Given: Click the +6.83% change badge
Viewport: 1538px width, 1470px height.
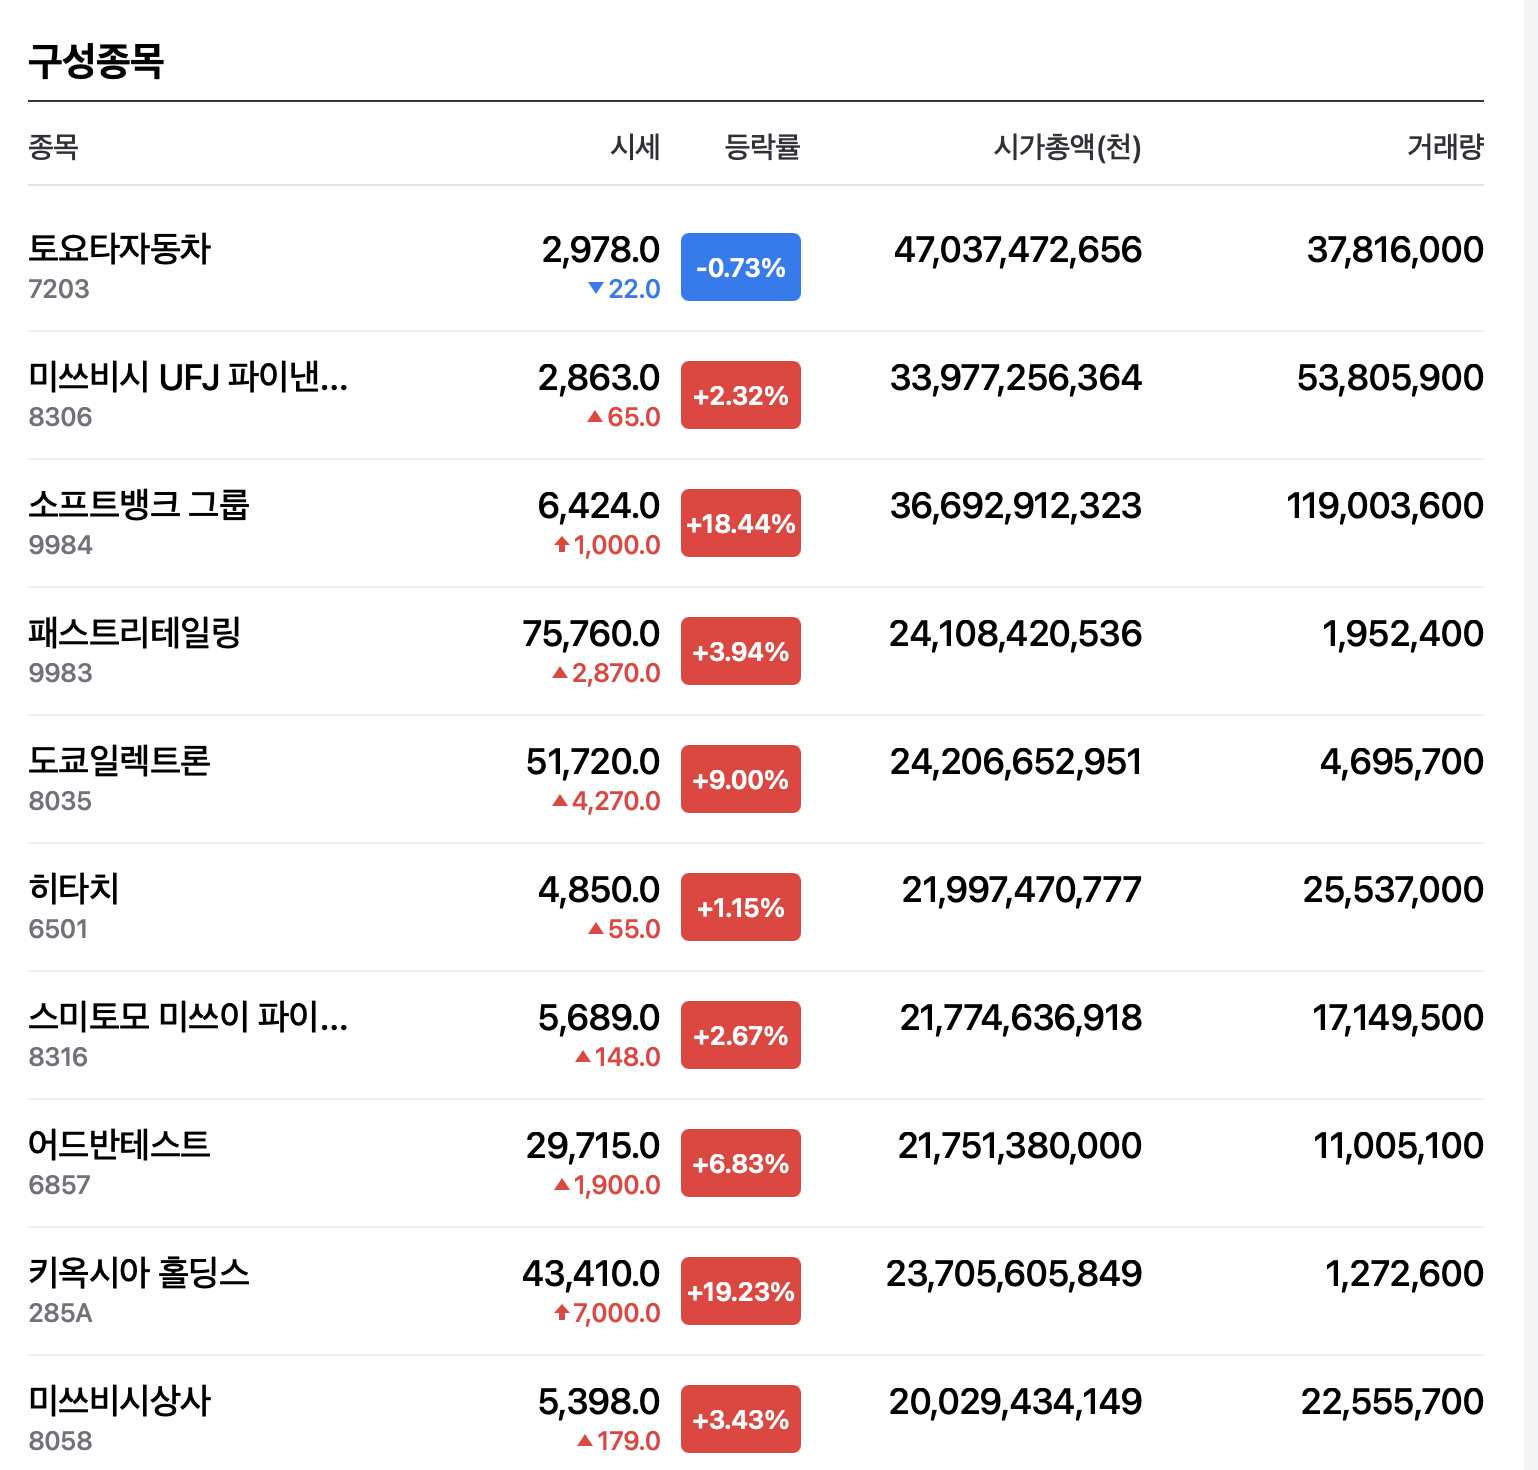Looking at the screenshot, I should (x=741, y=1163).
